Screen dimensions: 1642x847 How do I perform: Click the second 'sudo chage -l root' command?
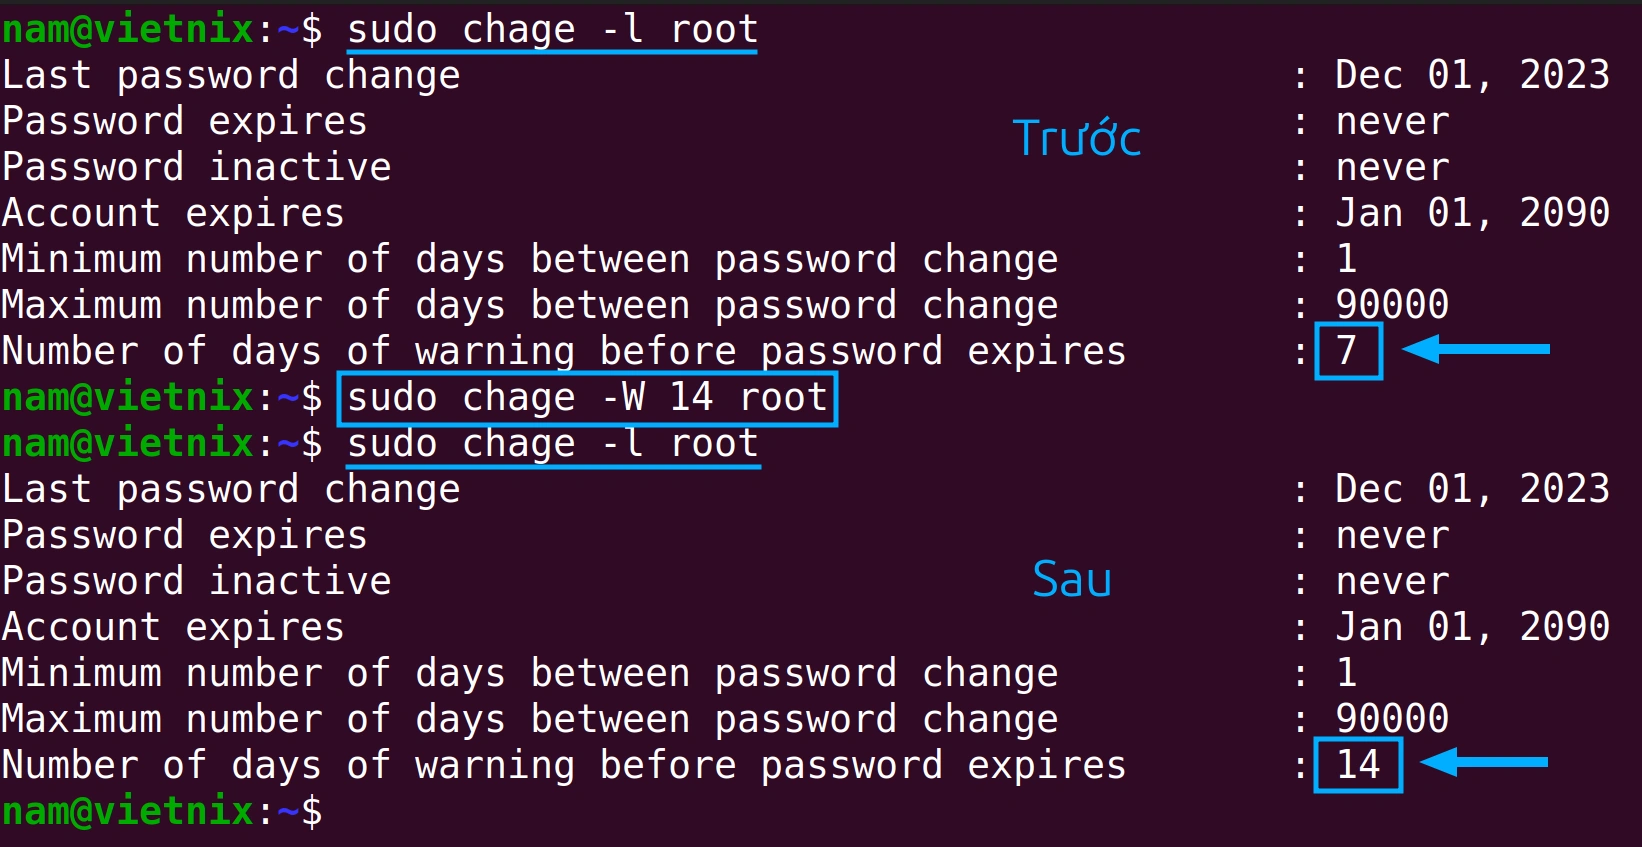click(x=552, y=444)
